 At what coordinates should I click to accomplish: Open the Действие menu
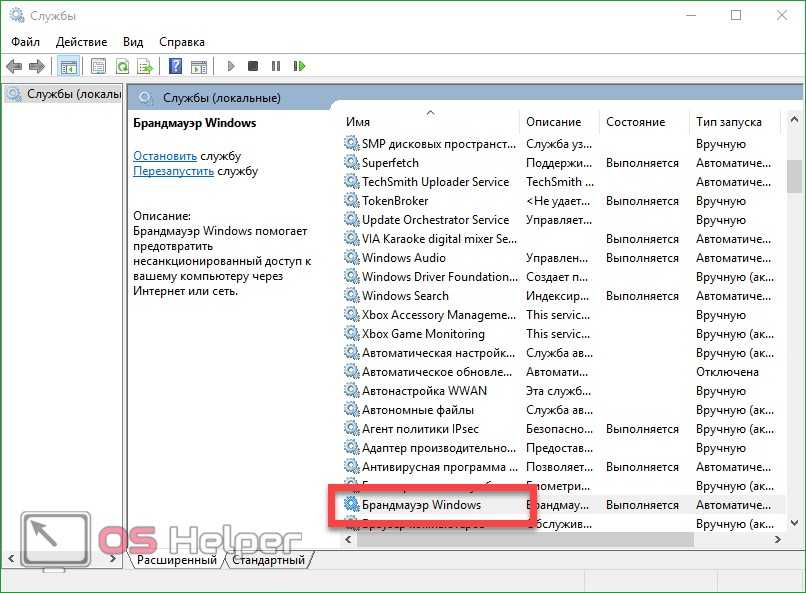click(81, 42)
